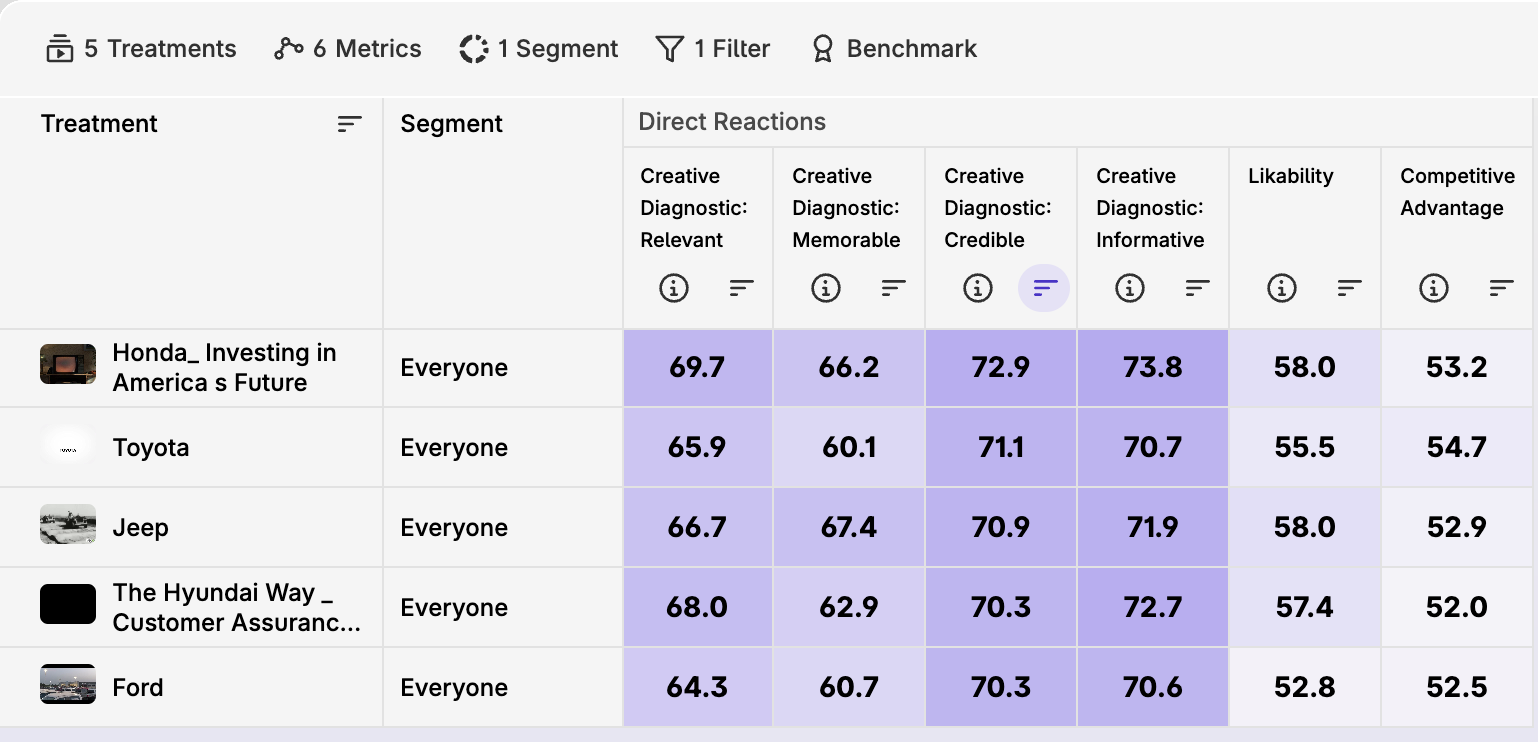Image resolution: width=1538 pixels, height=742 pixels.
Task: Click Ford's Likability score 52.8
Action: 1305,688
